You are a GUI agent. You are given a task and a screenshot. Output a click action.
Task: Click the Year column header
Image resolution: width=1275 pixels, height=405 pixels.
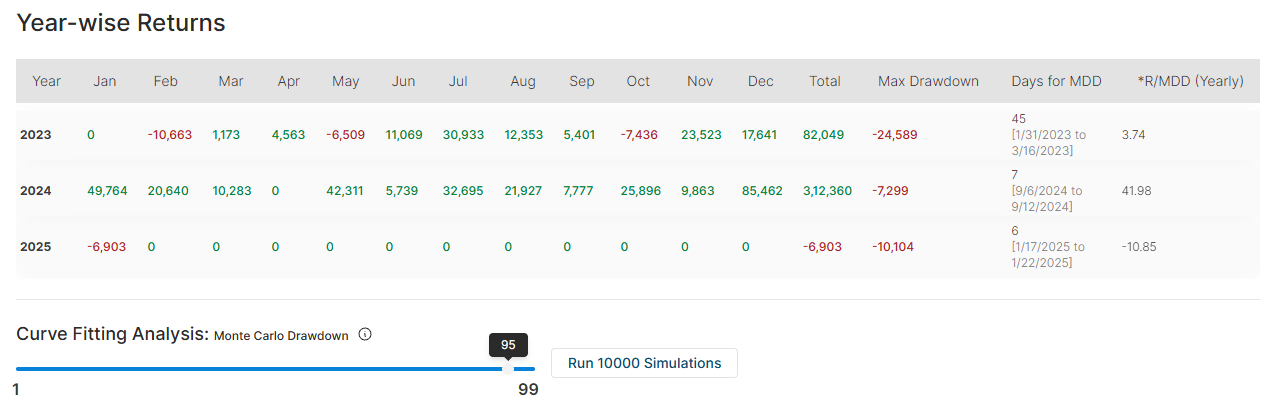tap(46, 81)
